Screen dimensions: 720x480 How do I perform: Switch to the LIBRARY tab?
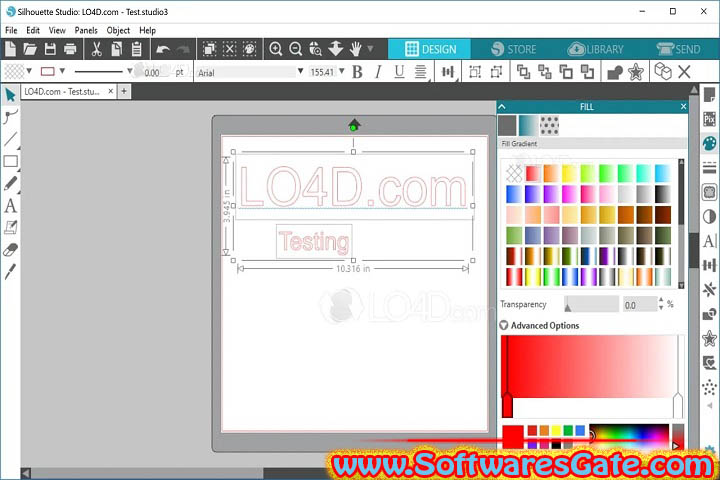[596, 49]
